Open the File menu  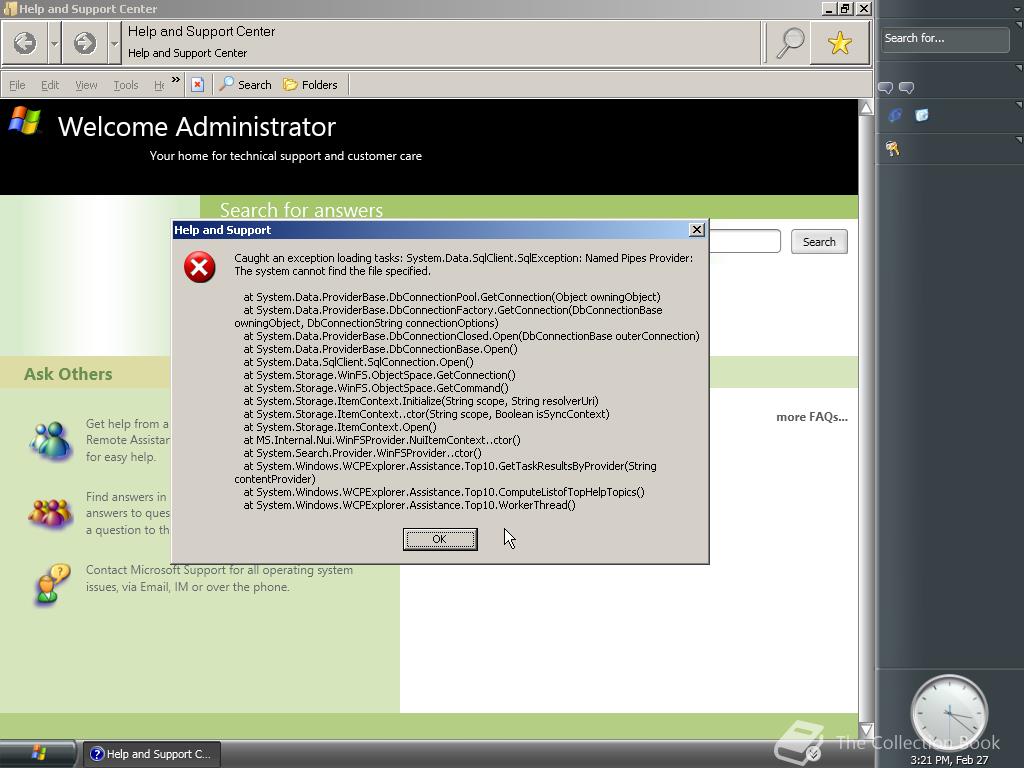pyautogui.click(x=18, y=85)
